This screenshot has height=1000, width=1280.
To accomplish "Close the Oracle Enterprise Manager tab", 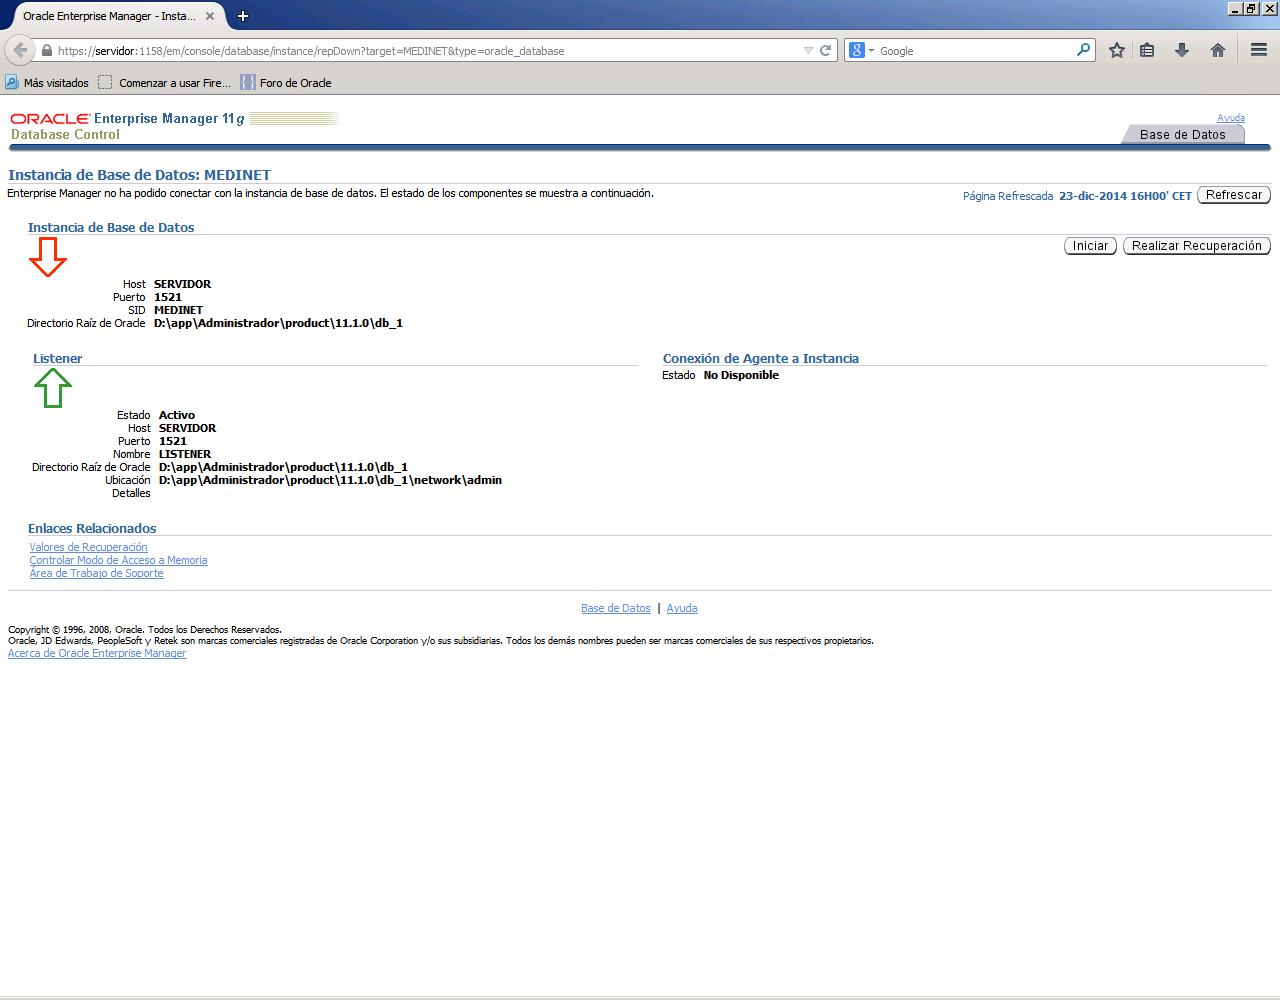I will tap(210, 16).
